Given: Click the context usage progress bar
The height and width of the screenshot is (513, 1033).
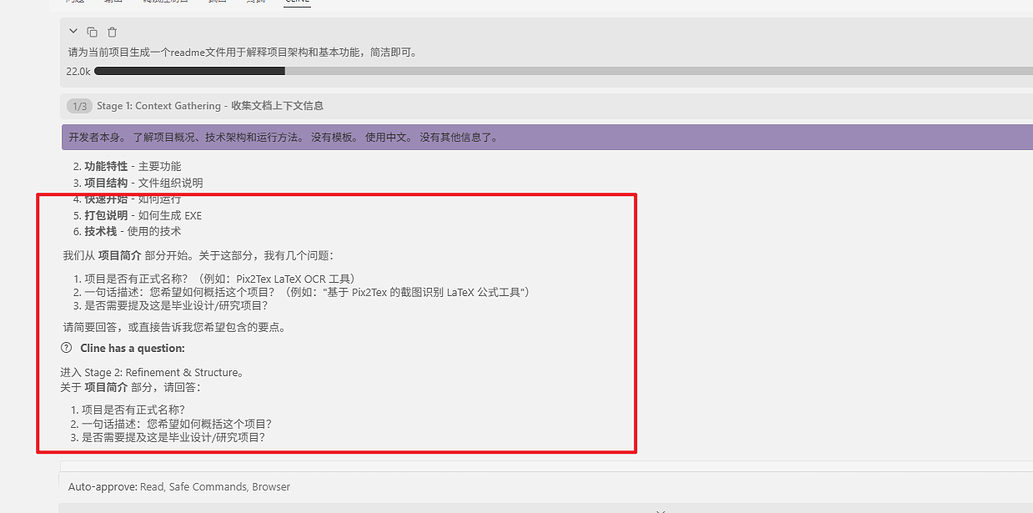Looking at the screenshot, I should (563, 70).
